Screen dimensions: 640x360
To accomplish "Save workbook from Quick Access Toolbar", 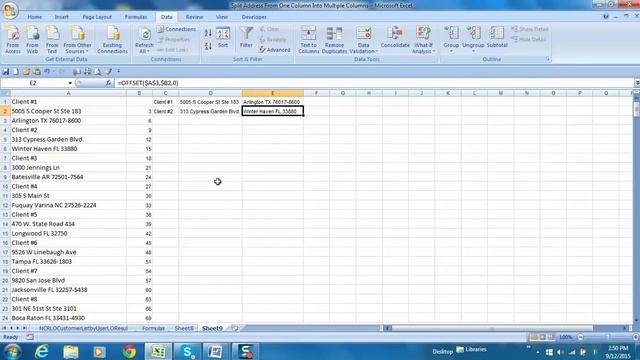I will pyautogui.click(x=6, y=71).
